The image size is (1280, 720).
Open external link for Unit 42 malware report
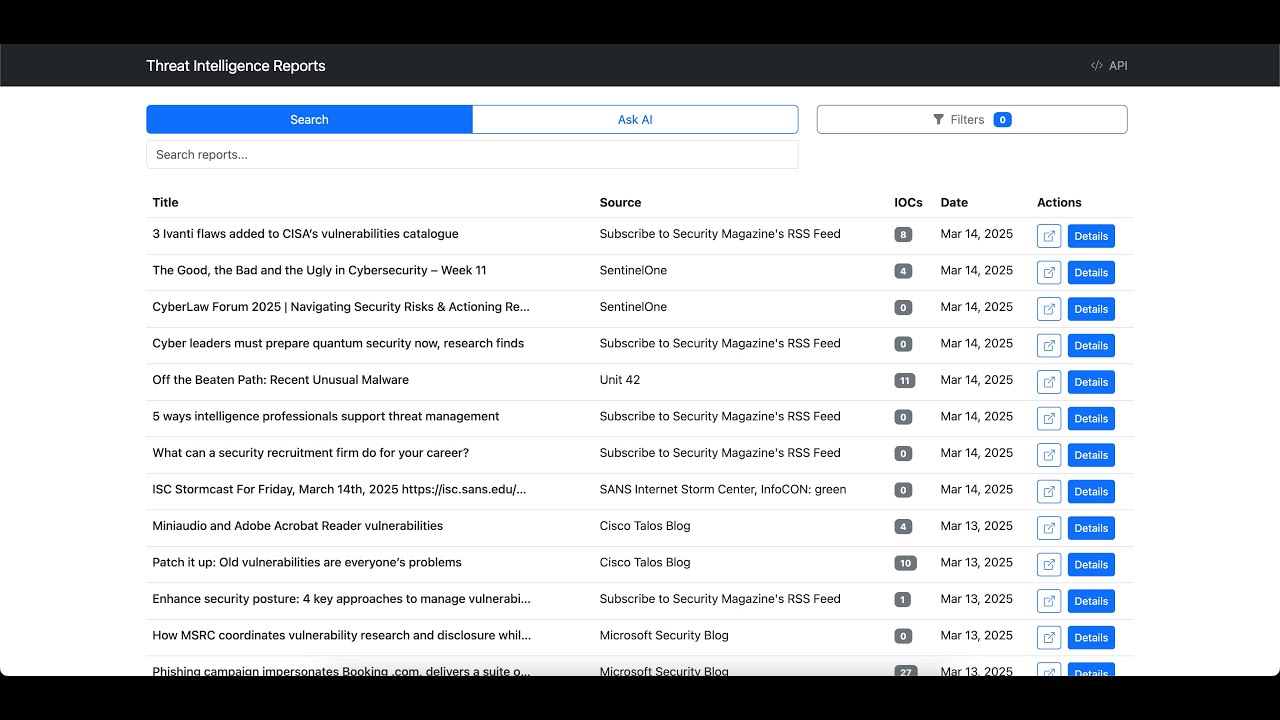(1049, 382)
